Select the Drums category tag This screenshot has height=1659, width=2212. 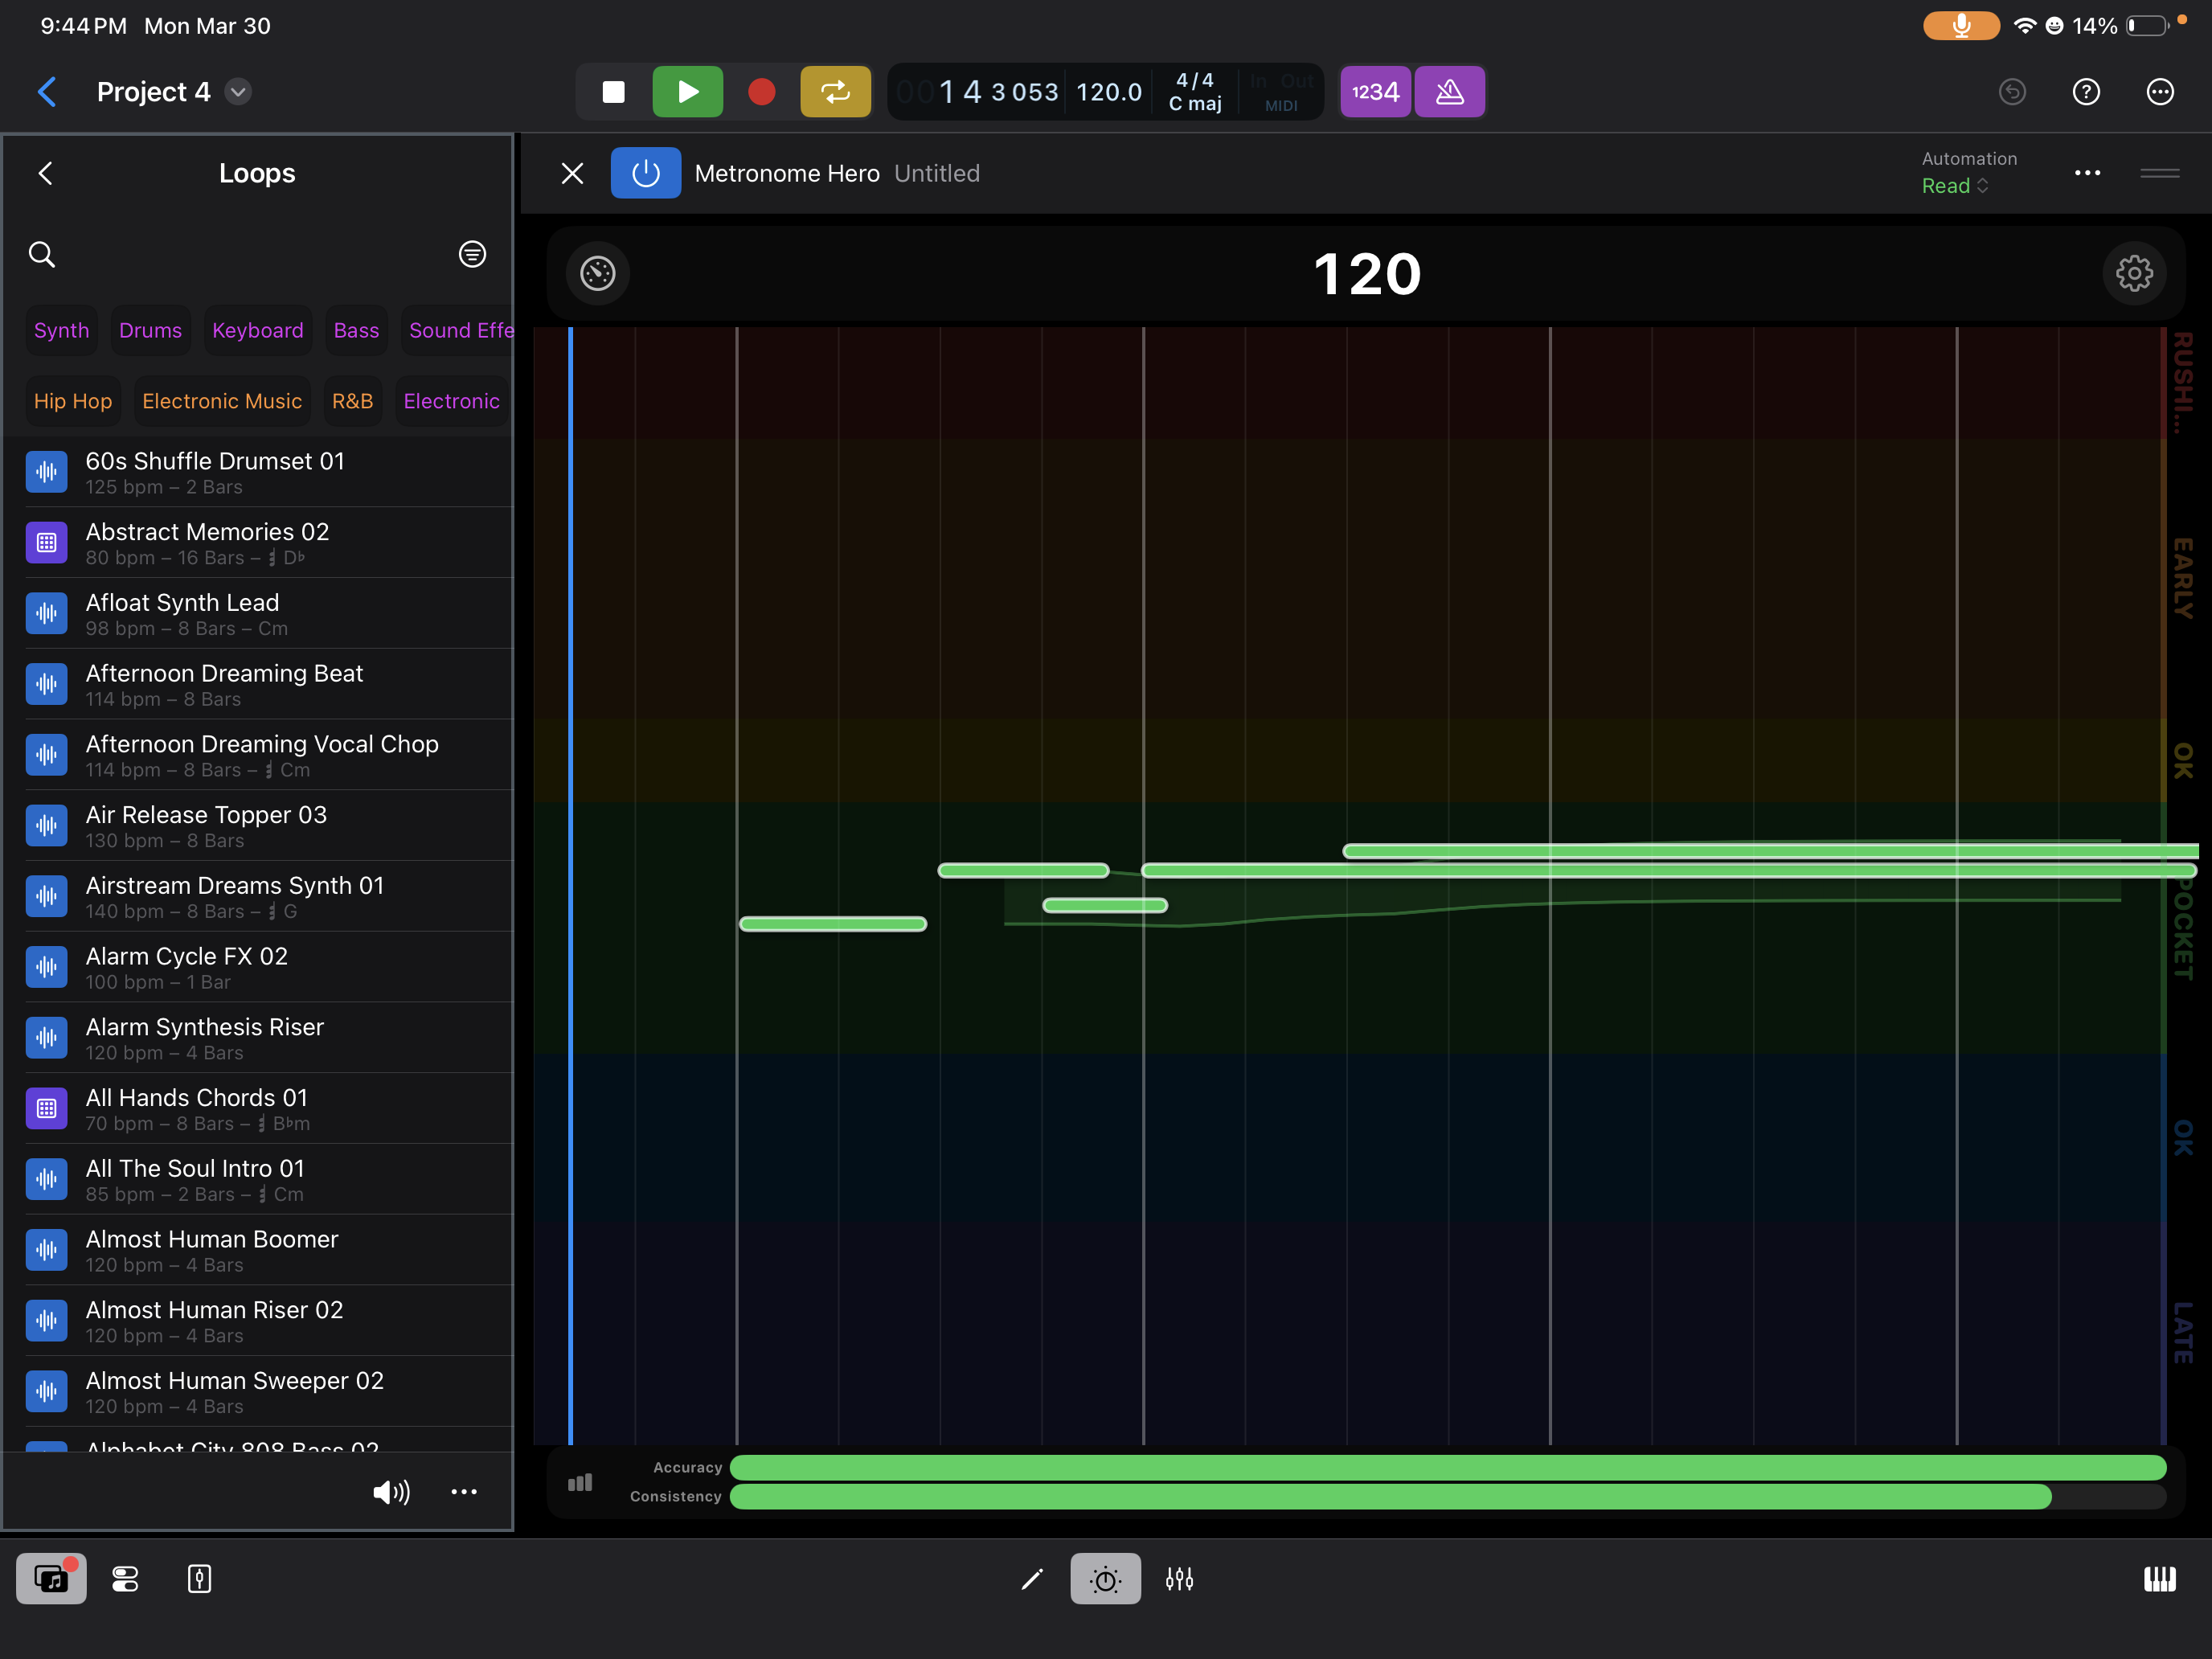150,330
